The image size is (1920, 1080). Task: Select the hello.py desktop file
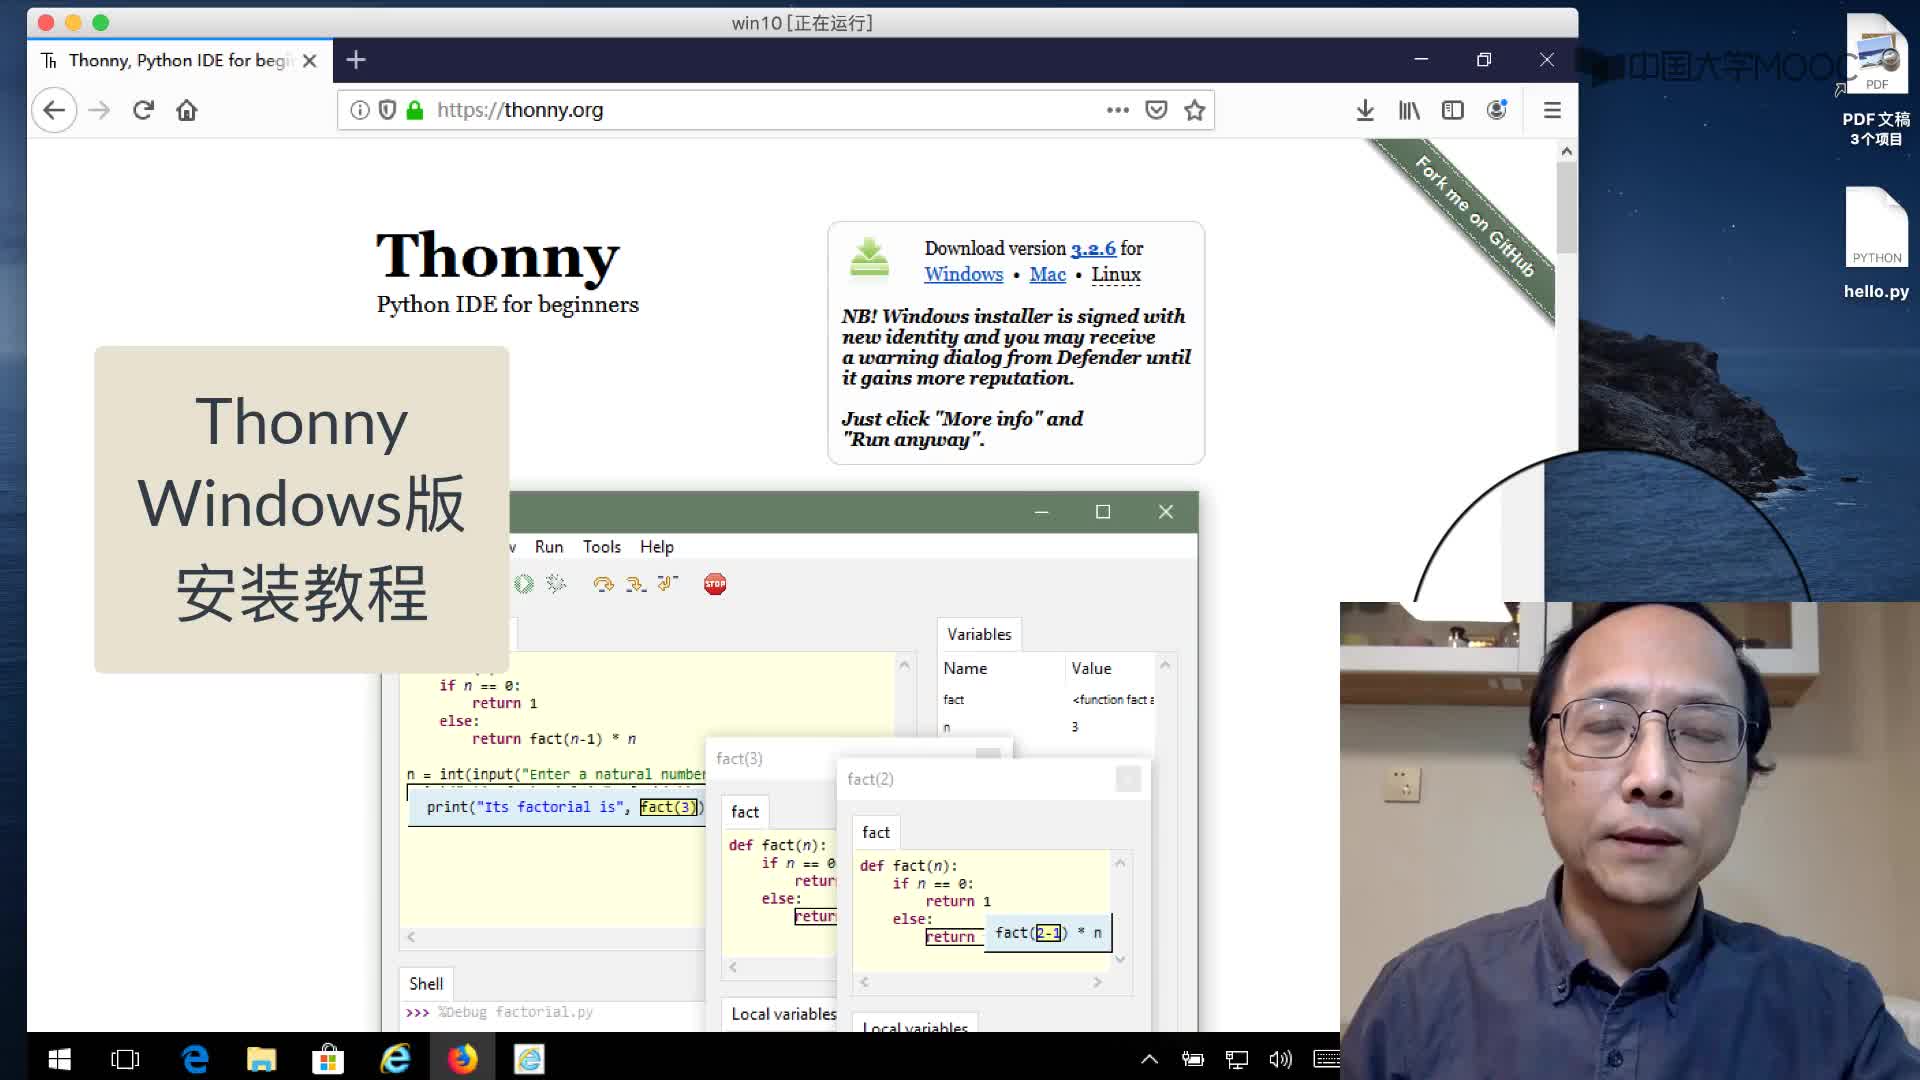(x=1876, y=244)
